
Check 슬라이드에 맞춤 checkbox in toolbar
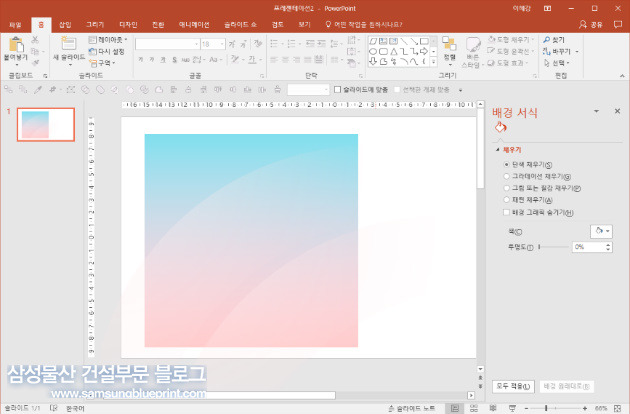338,90
